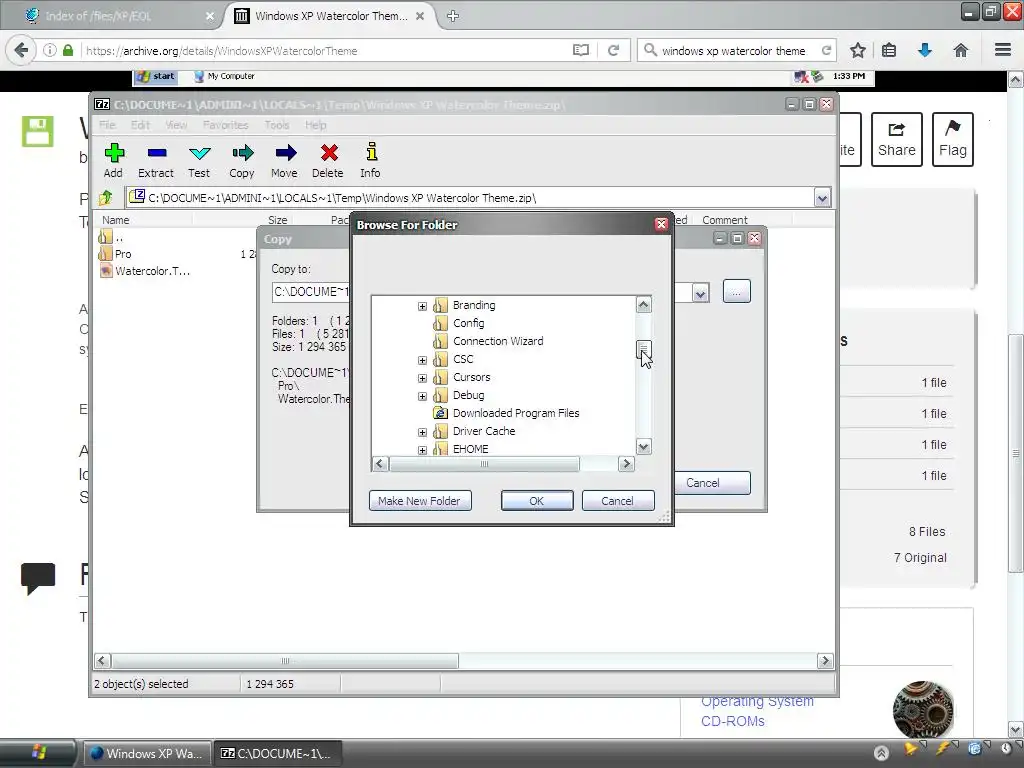Click folder tree horizontal scroll left arrow

pyautogui.click(x=380, y=464)
